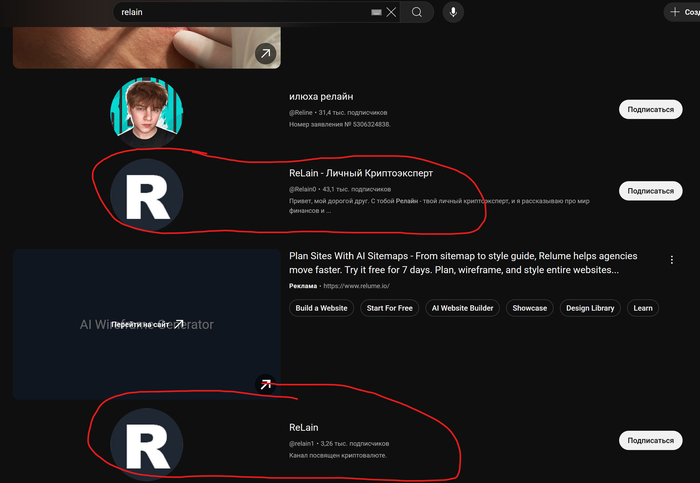Click inside the search field containing relain
Screen dimensions: 700x483
240,12
